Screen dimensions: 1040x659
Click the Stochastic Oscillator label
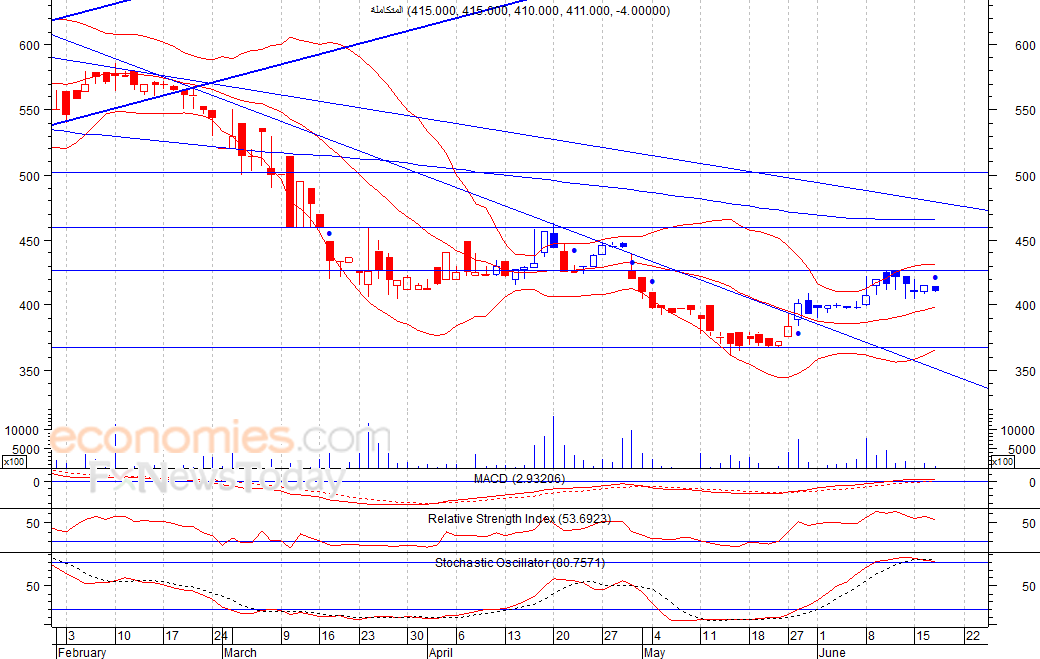tap(519, 563)
